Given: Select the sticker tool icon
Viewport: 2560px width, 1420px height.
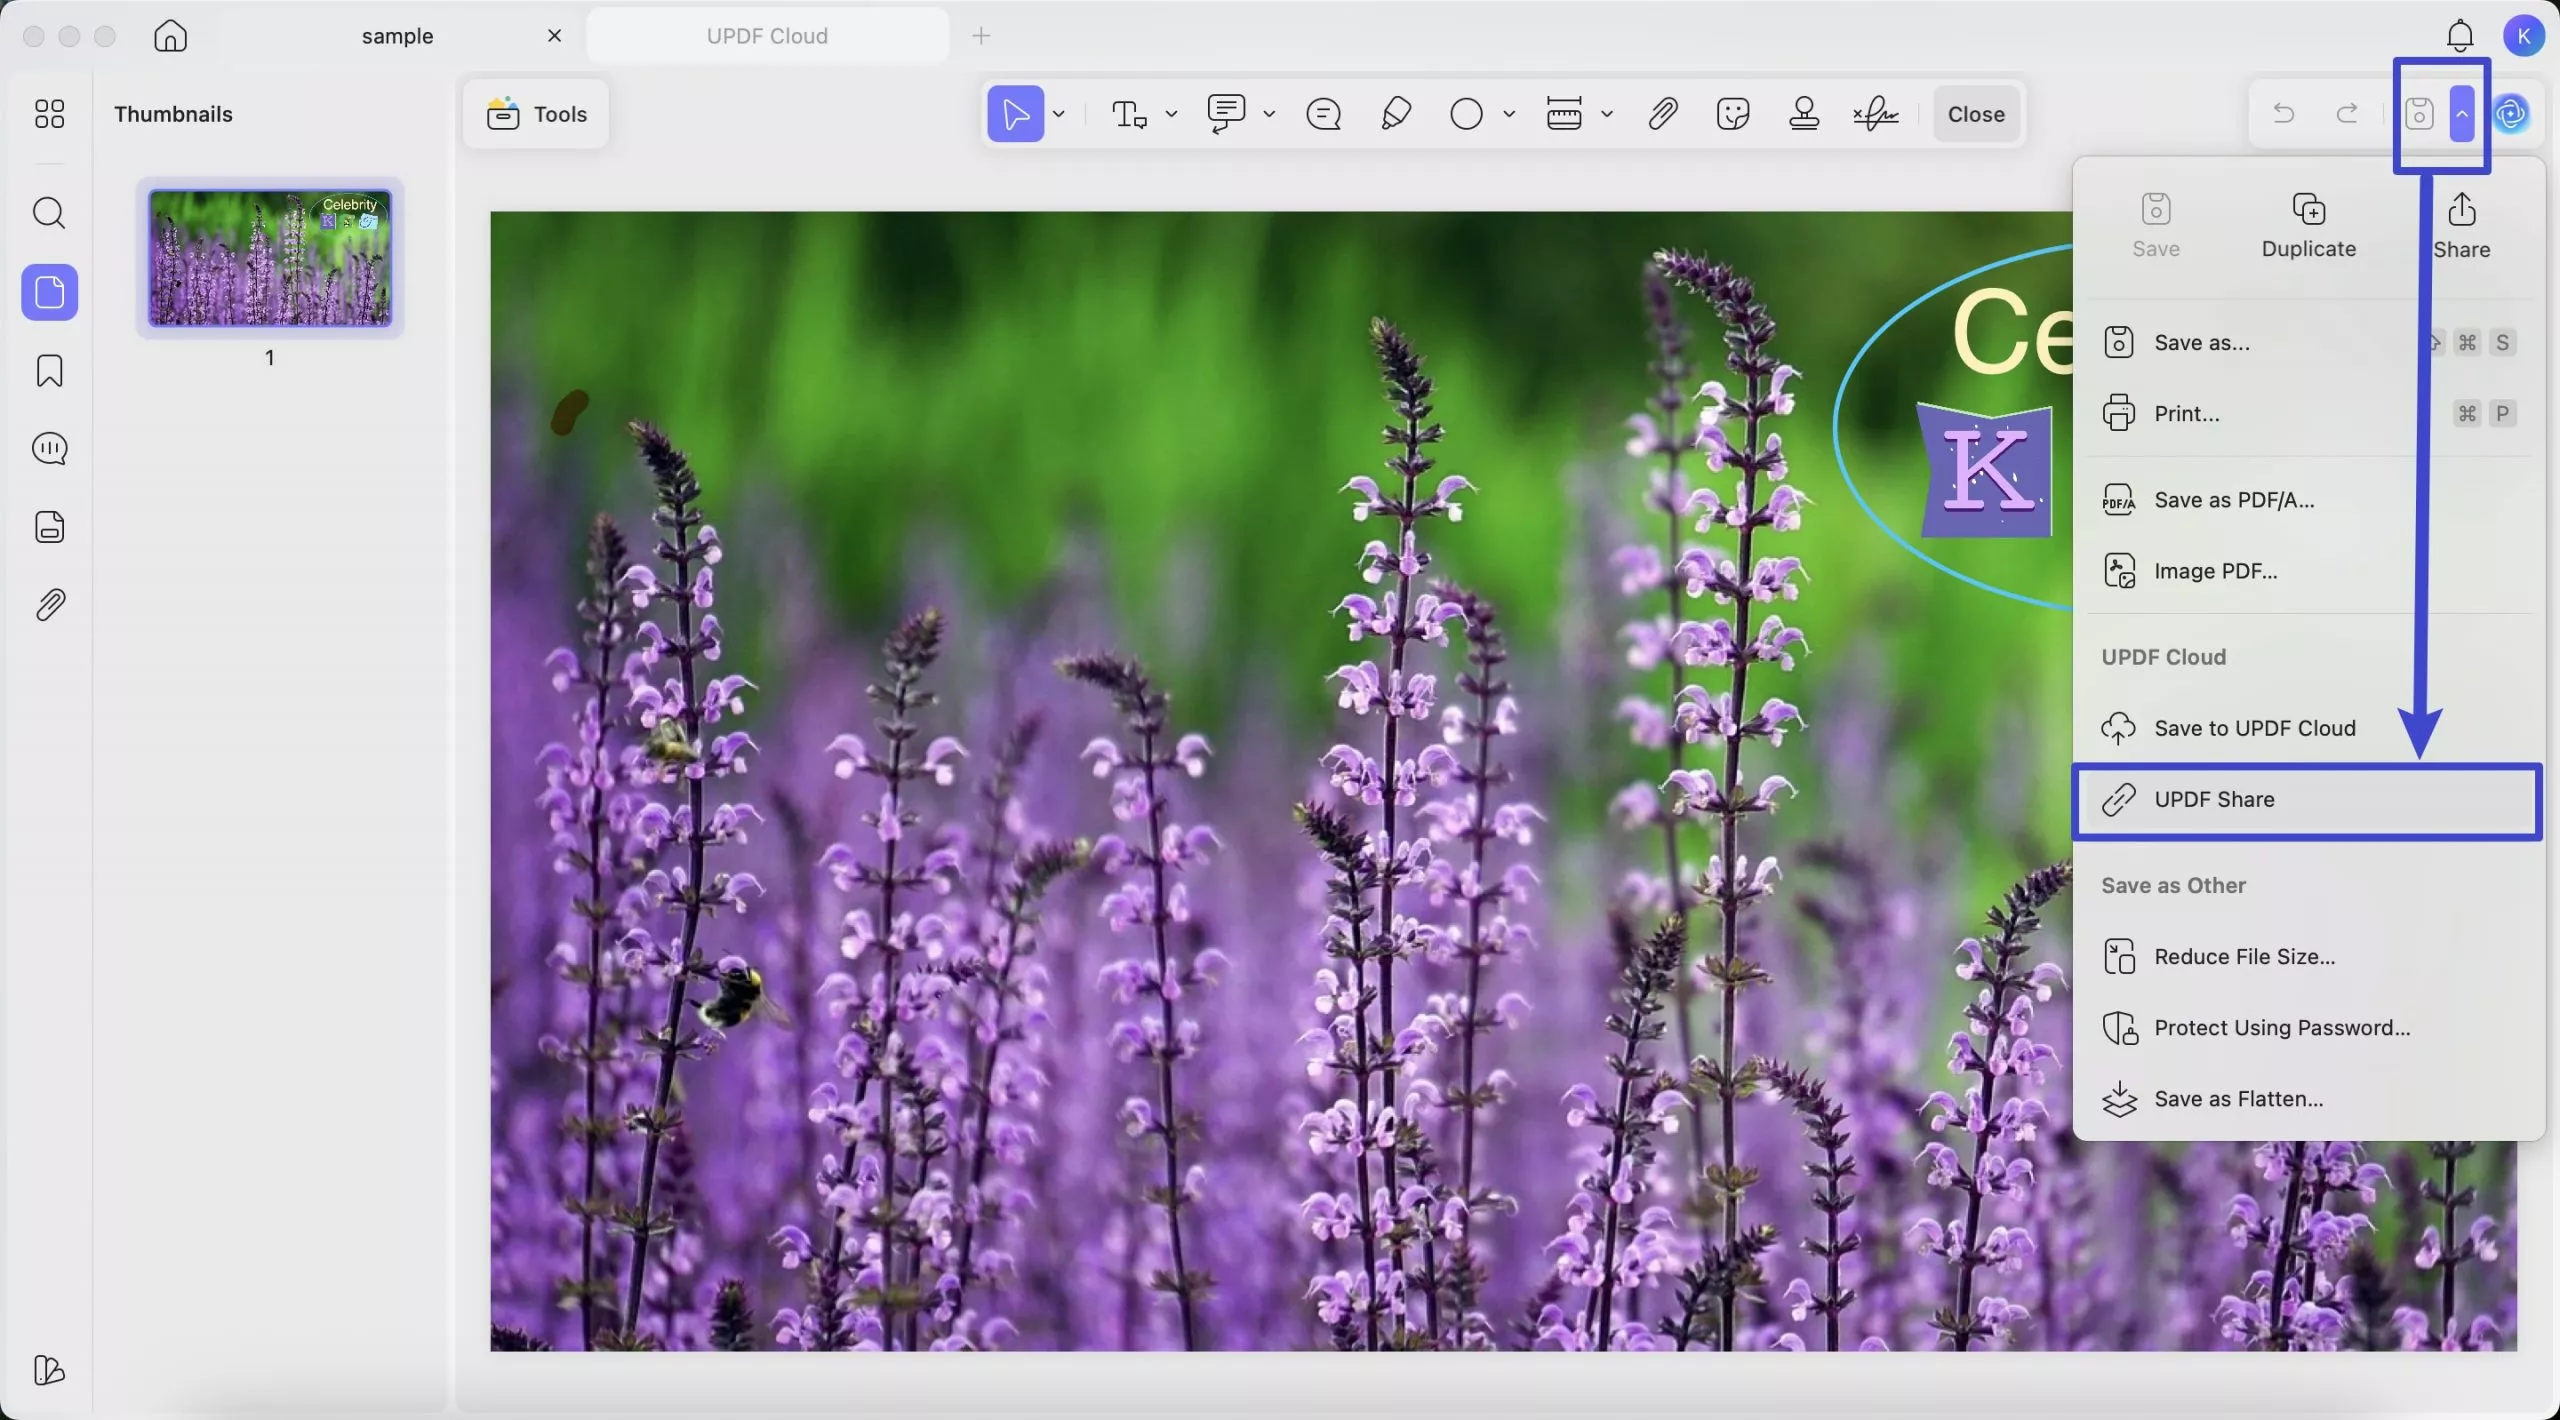Looking at the screenshot, I should pyautogui.click(x=1732, y=114).
